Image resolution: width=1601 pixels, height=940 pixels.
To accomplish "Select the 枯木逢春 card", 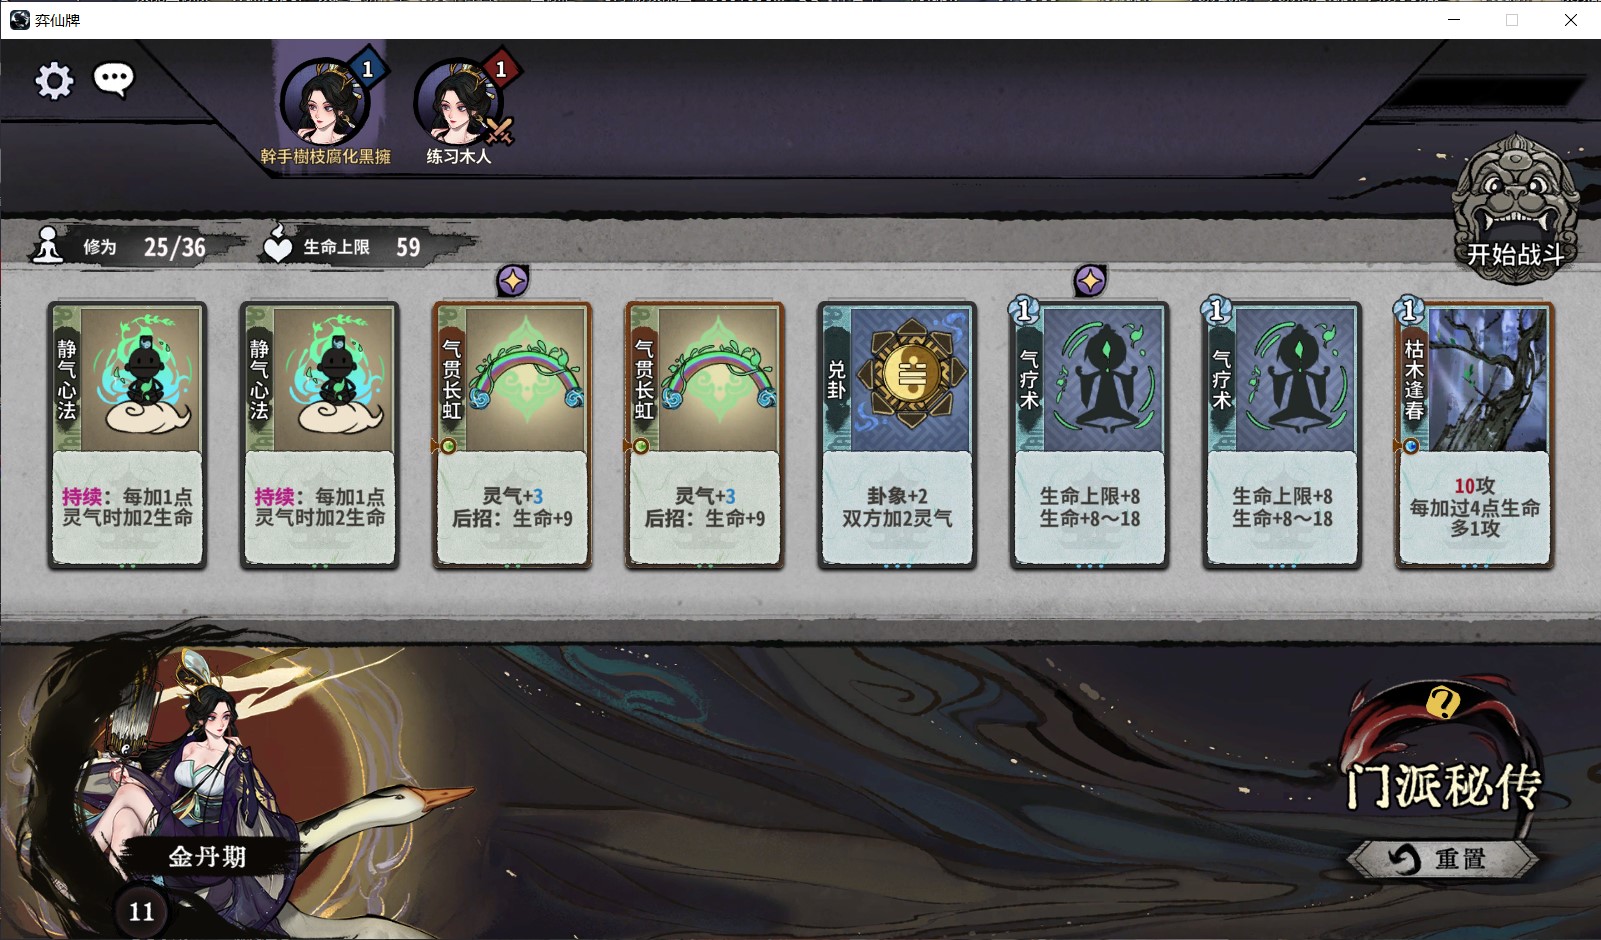I will pos(1475,435).
